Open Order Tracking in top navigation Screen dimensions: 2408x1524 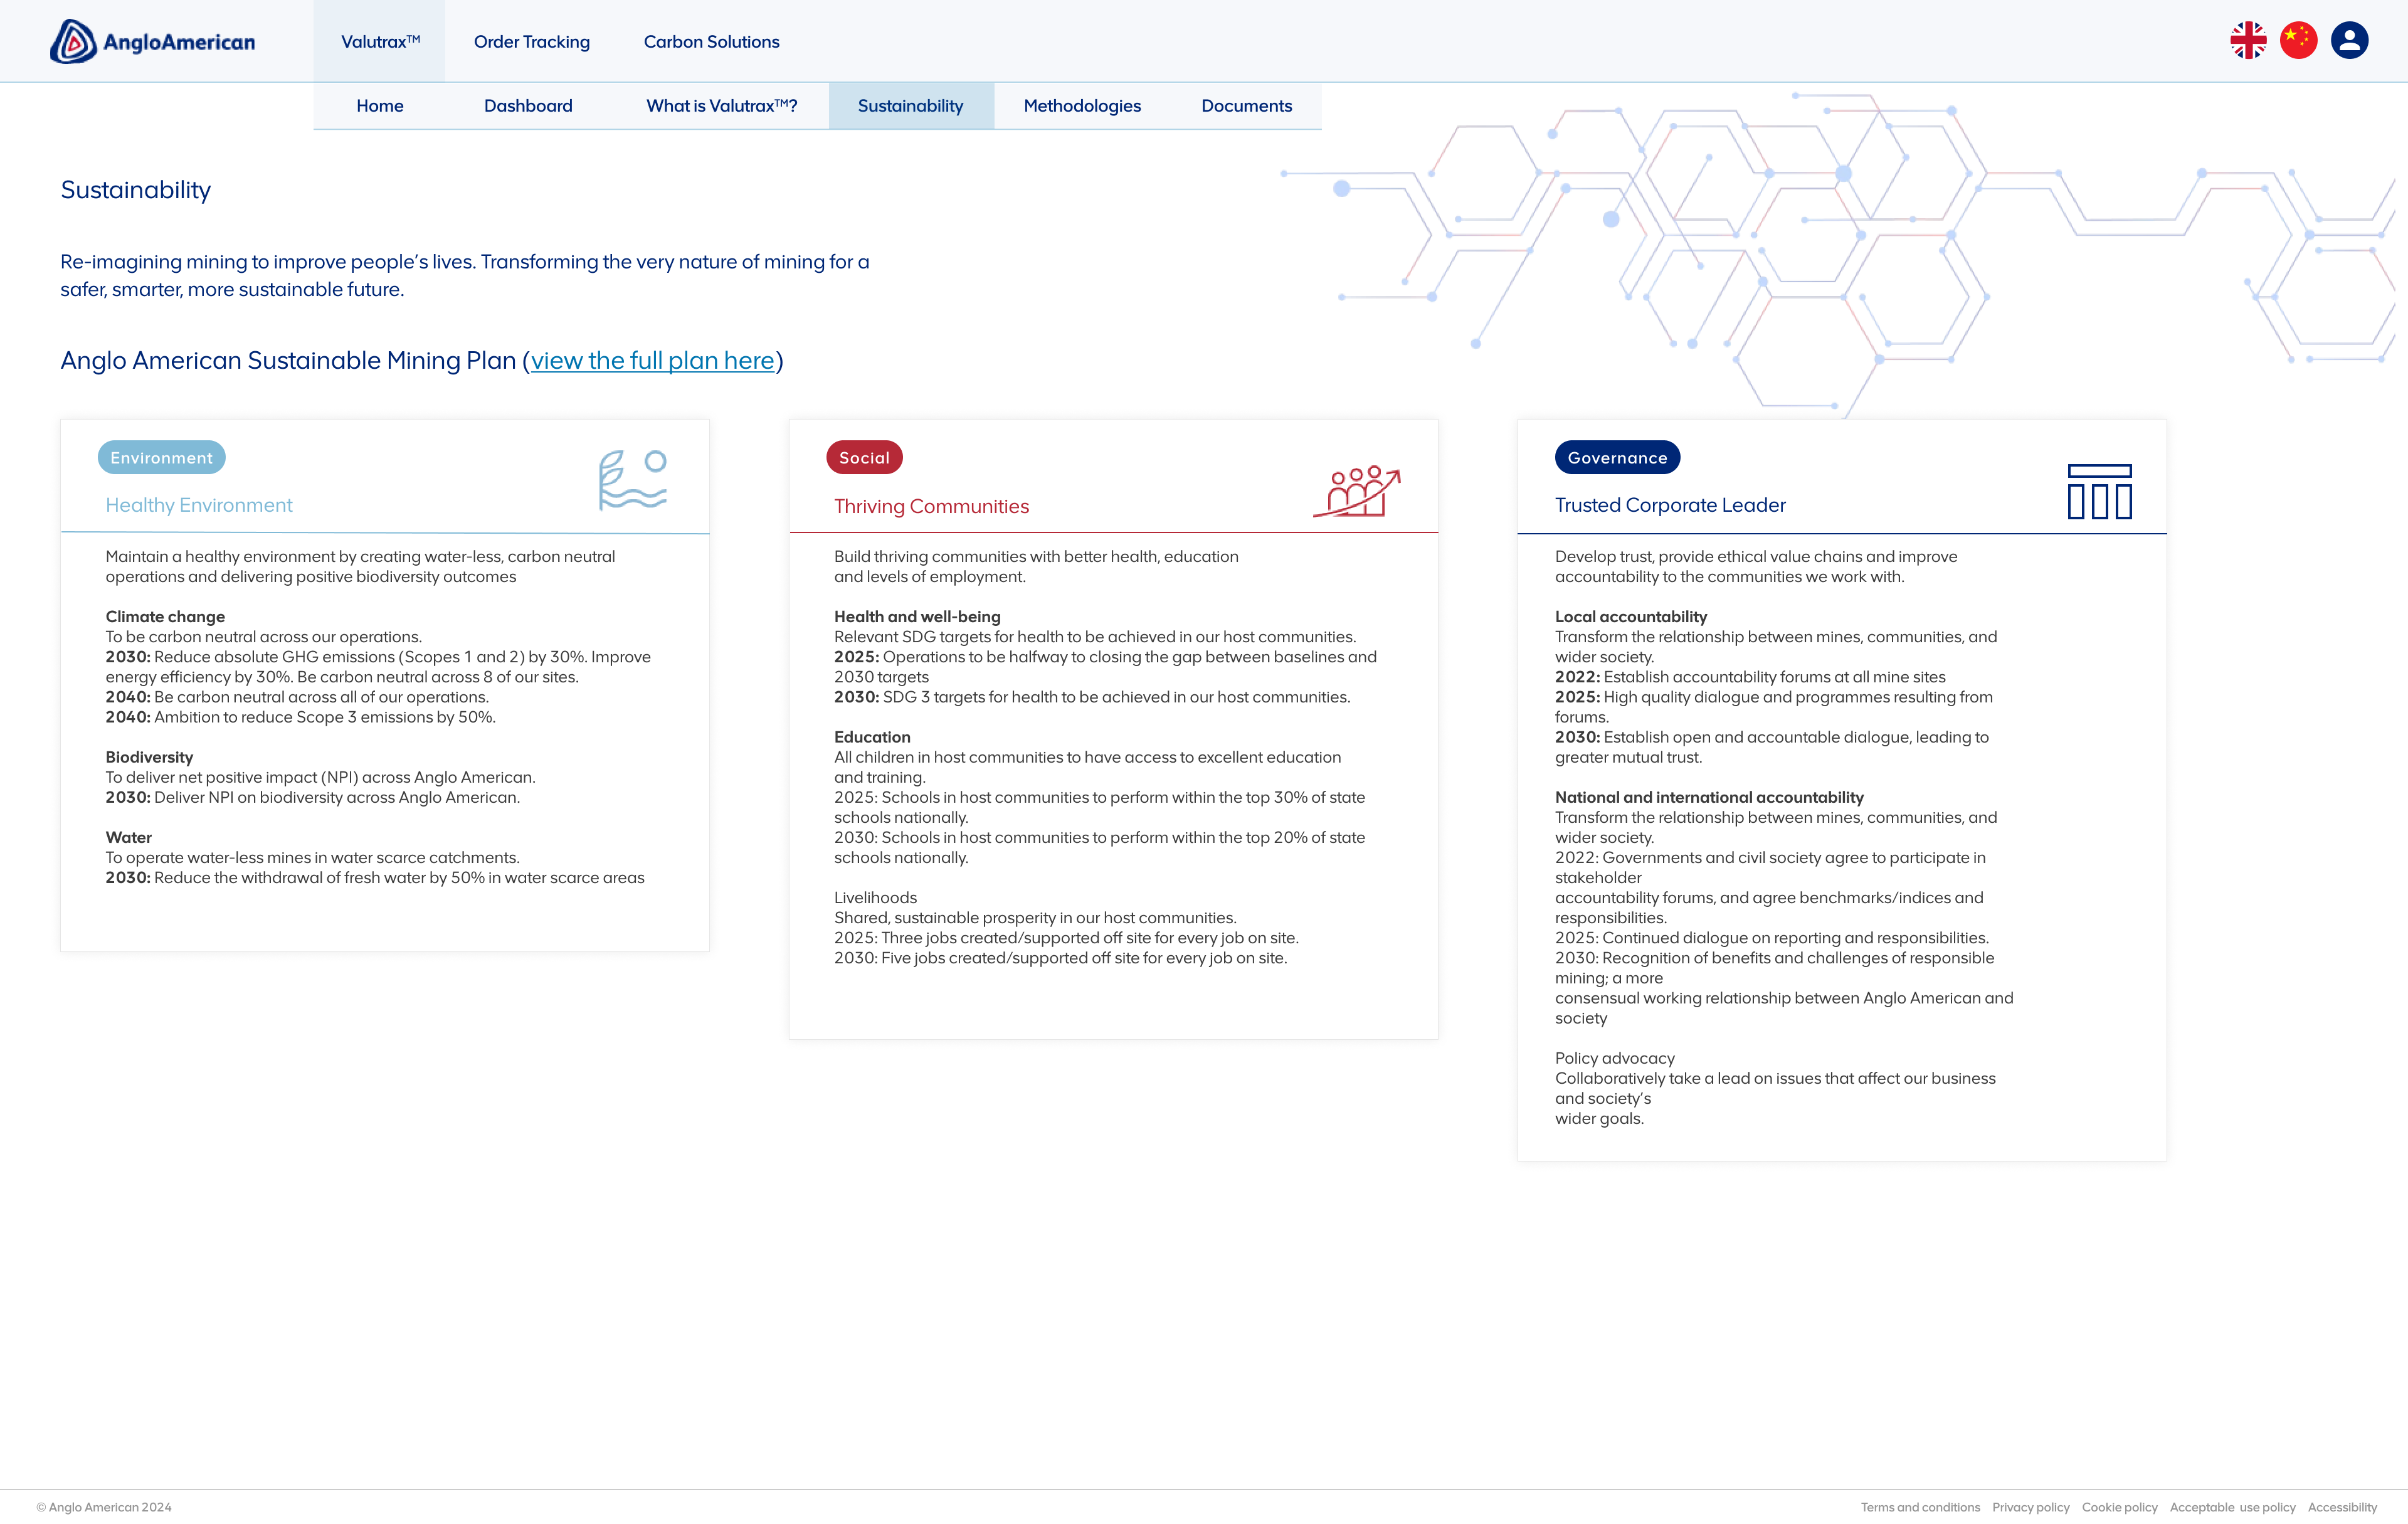click(x=531, y=42)
